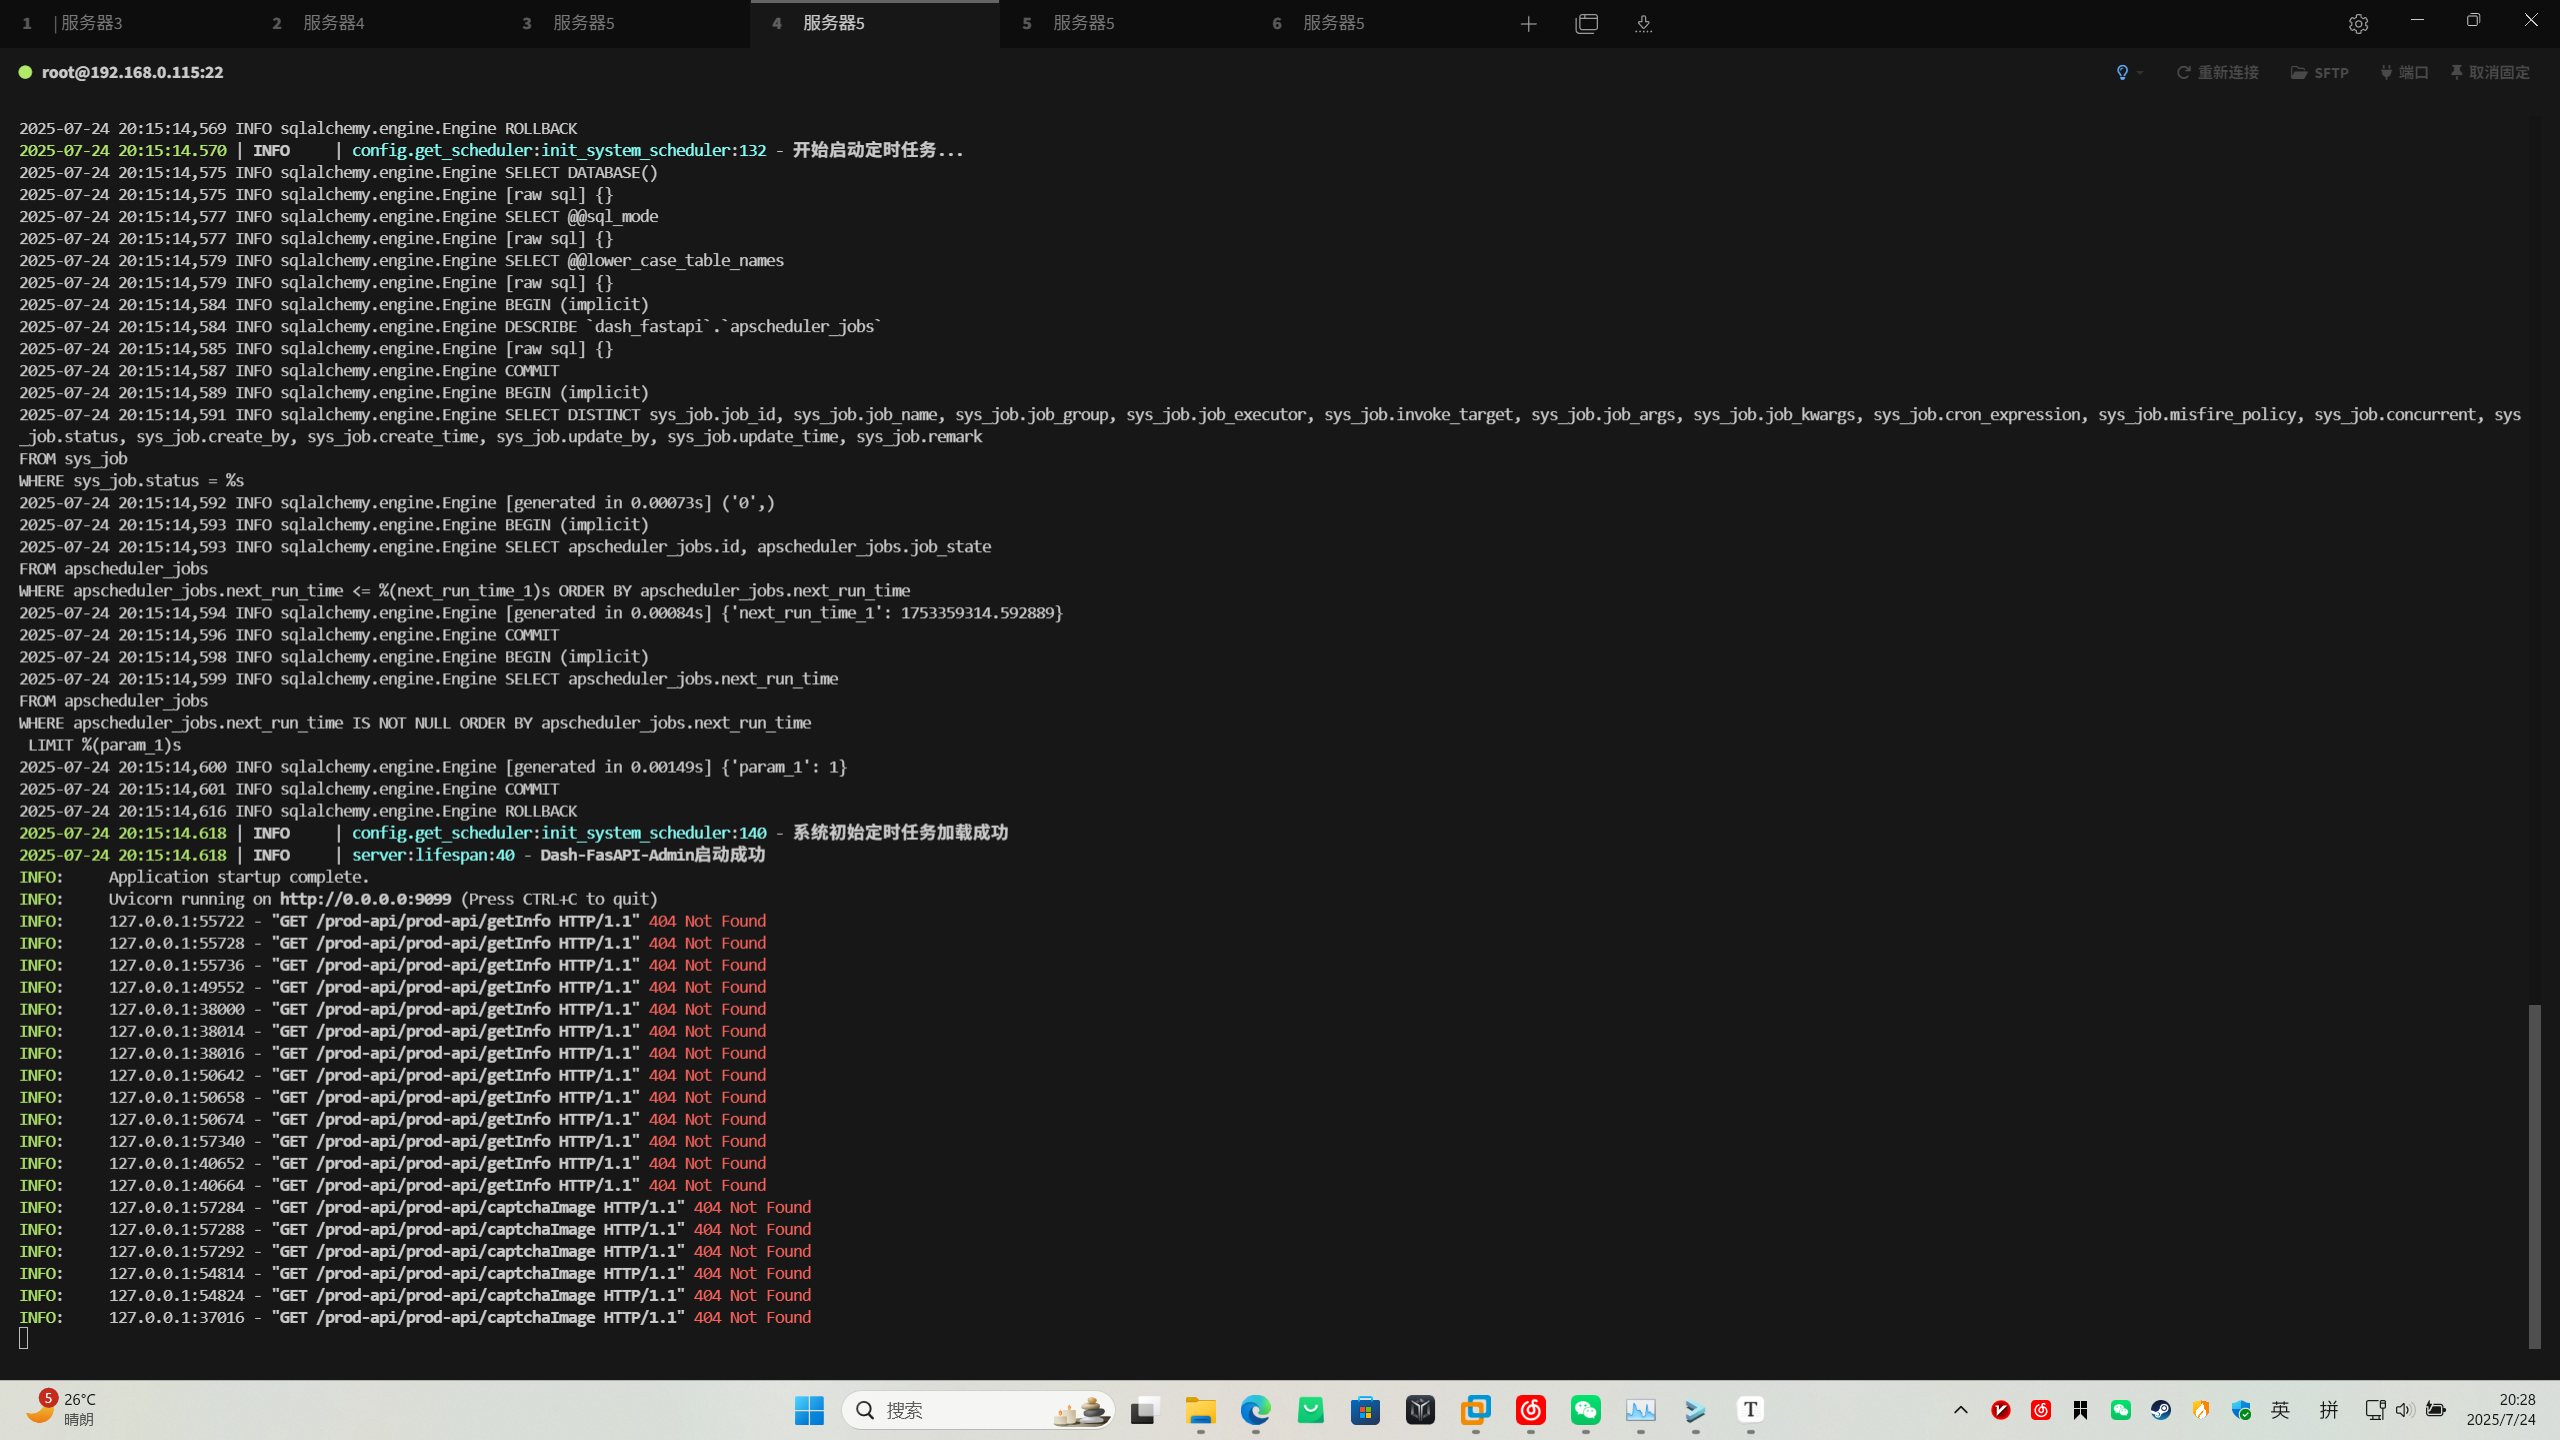The width and height of the screenshot is (2560, 1440).
Task: Open the network status tray icon
Action: coord(2375,1410)
